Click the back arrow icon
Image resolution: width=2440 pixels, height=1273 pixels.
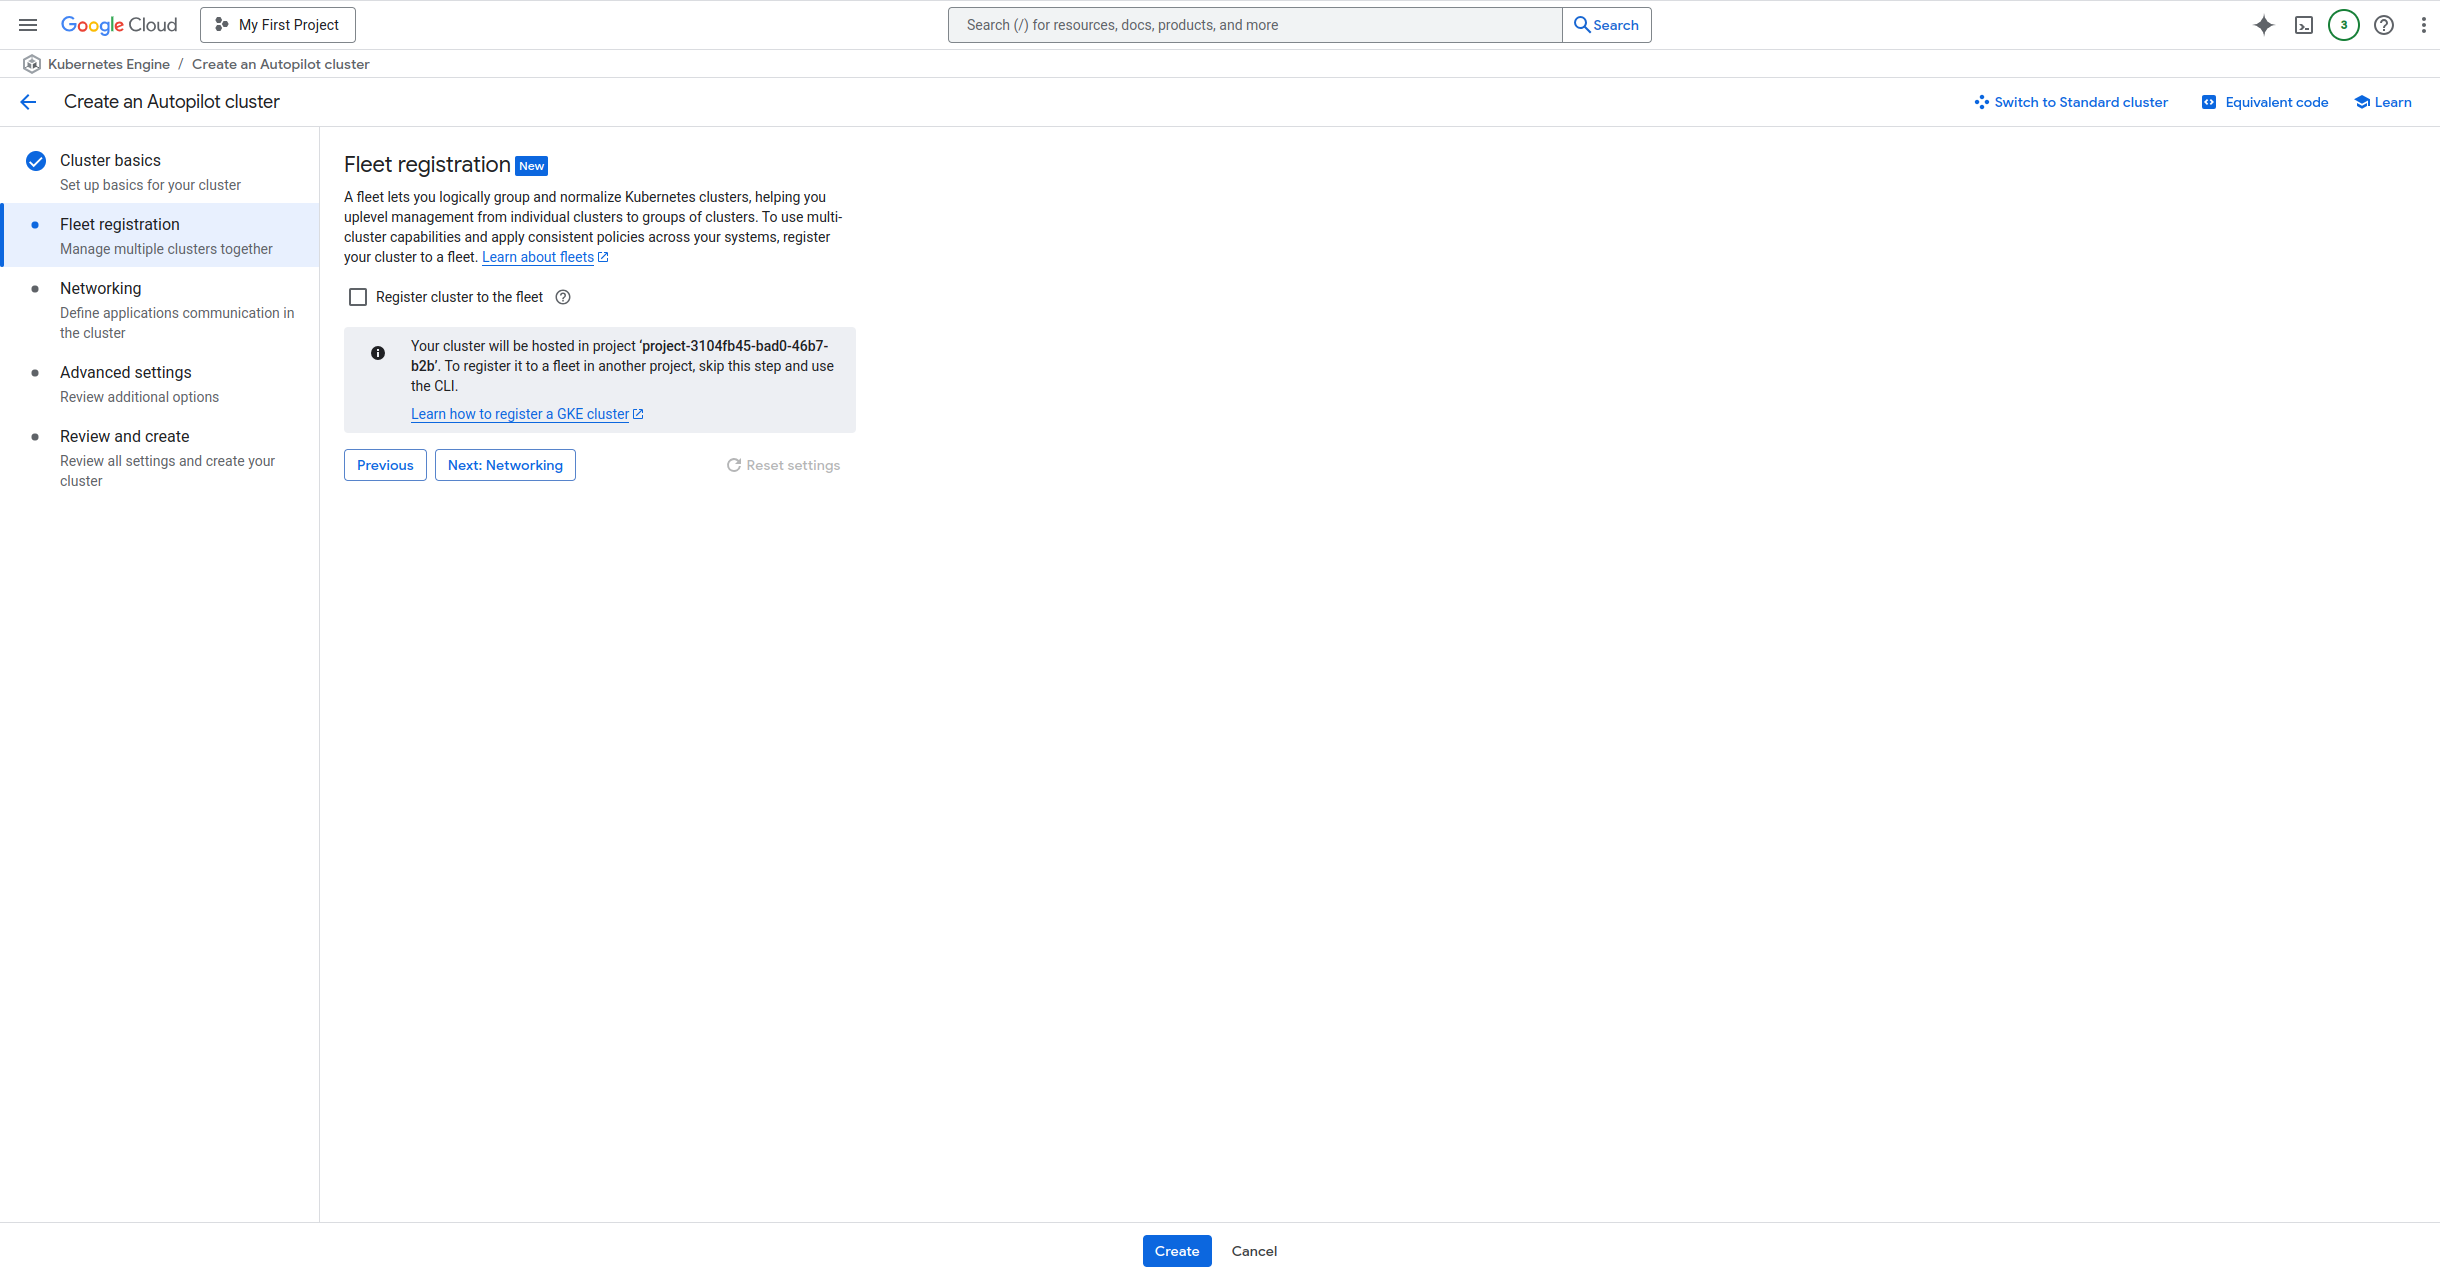[x=28, y=102]
